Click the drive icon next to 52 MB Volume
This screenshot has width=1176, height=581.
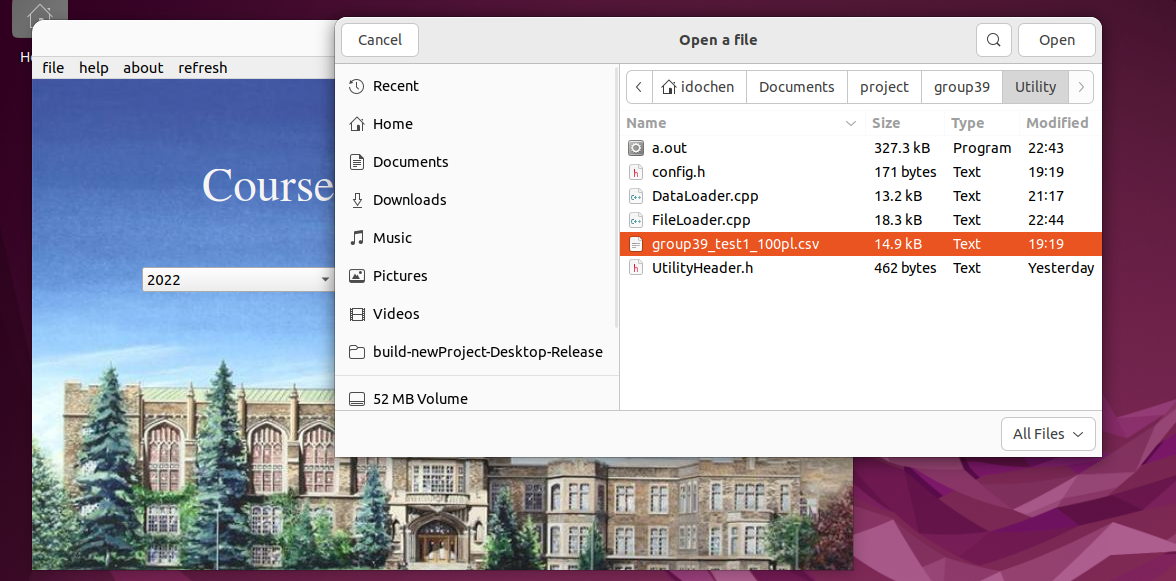[x=358, y=399]
